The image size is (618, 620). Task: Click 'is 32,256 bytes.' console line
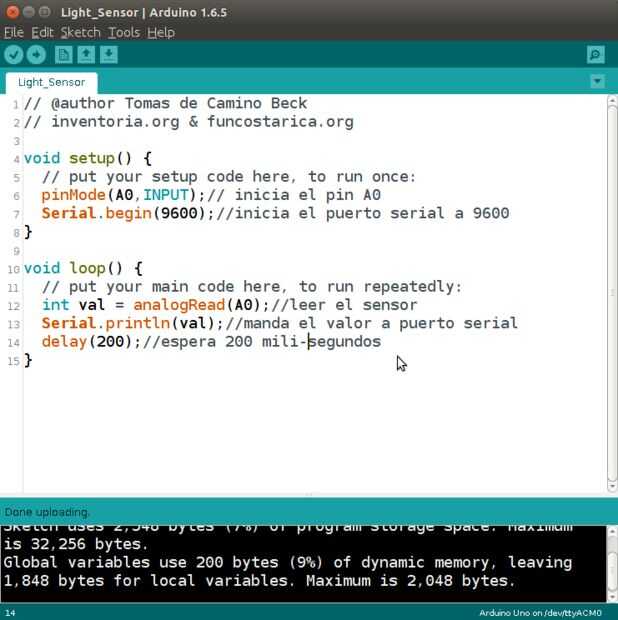pyautogui.click(x=76, y=544)
